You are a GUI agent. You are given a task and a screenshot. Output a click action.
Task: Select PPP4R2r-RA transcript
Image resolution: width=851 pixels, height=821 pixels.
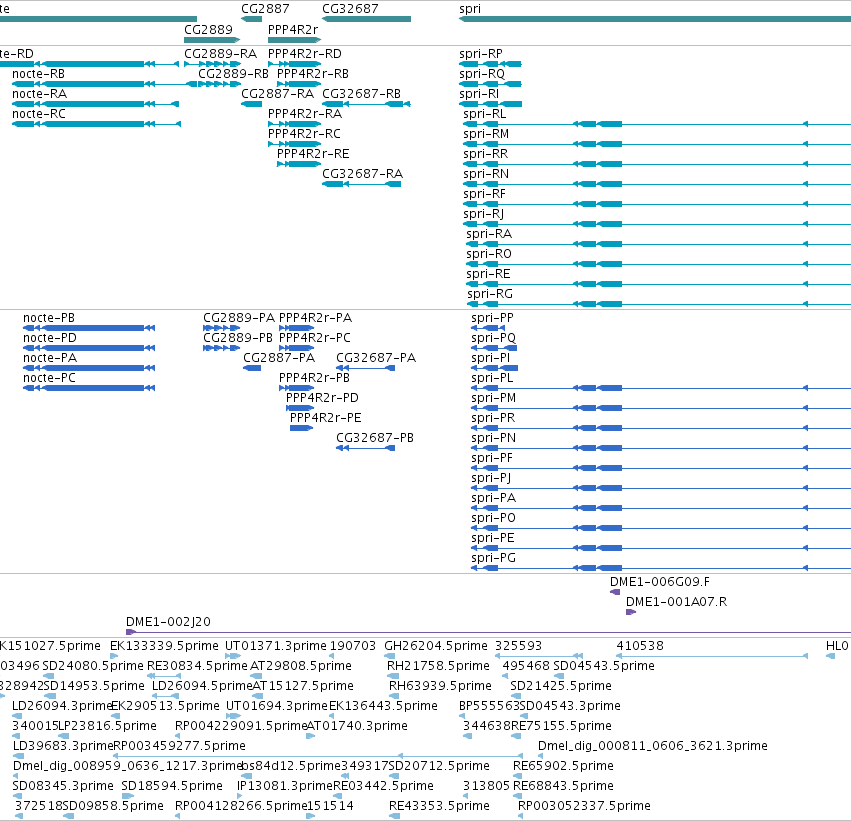pos(294,124)
